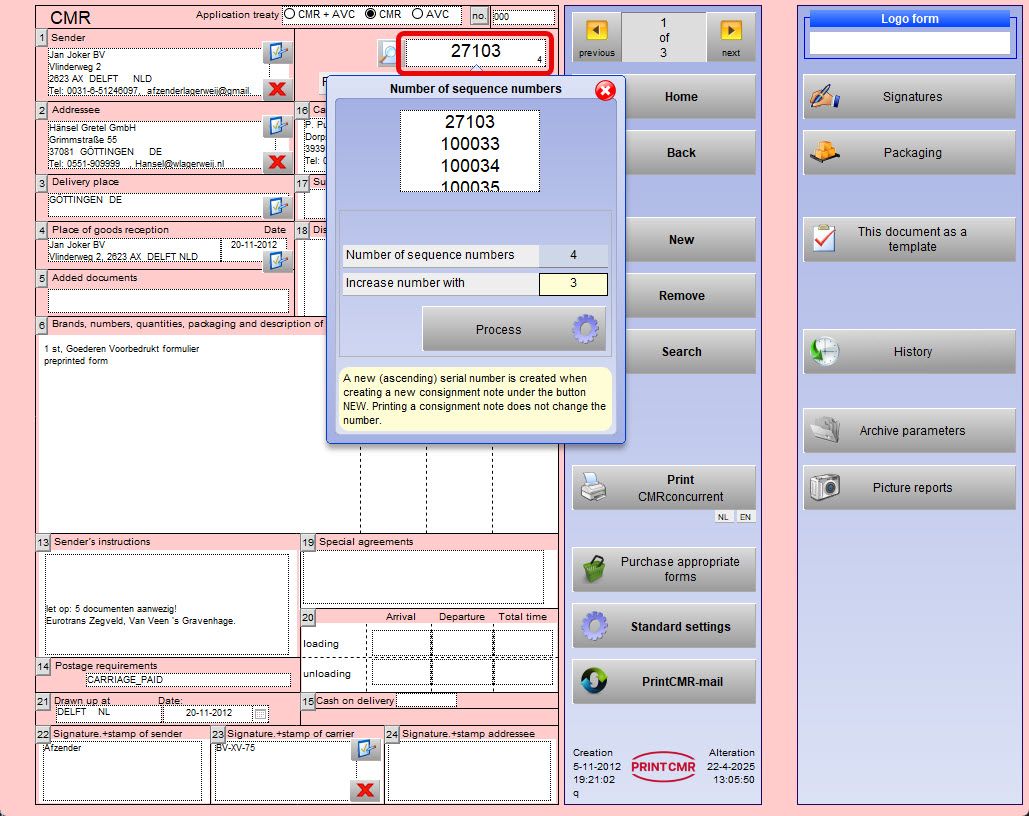Select the CMR + AVC radio option
Screen dimensions: 1029x816
tap(290, 15)
